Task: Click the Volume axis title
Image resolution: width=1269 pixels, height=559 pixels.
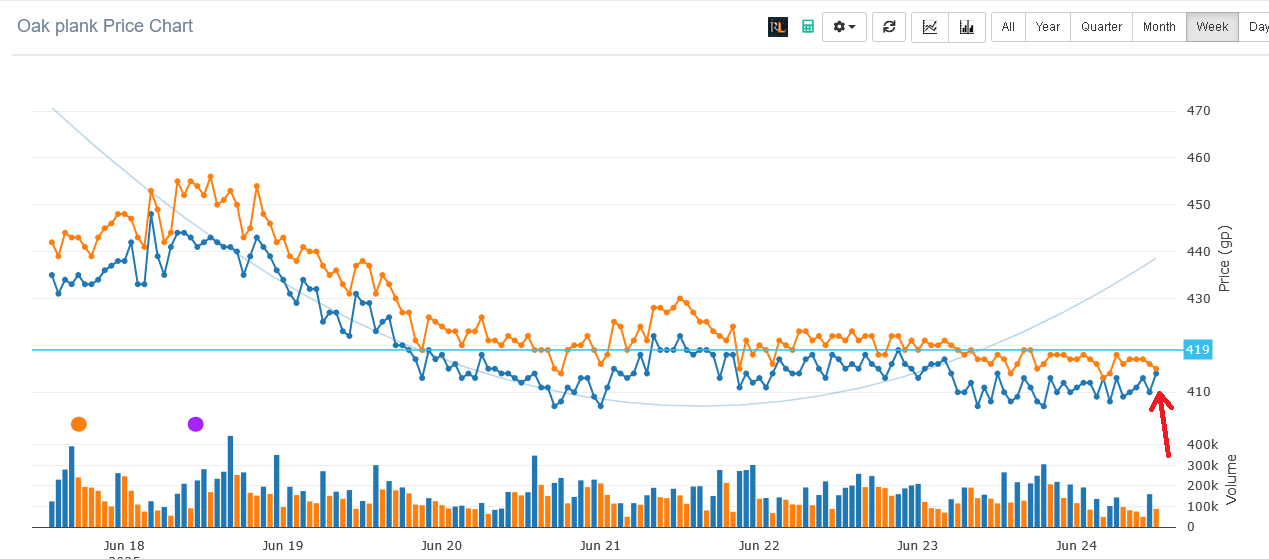Action: pyautogui.click(x=1231, y=479)
